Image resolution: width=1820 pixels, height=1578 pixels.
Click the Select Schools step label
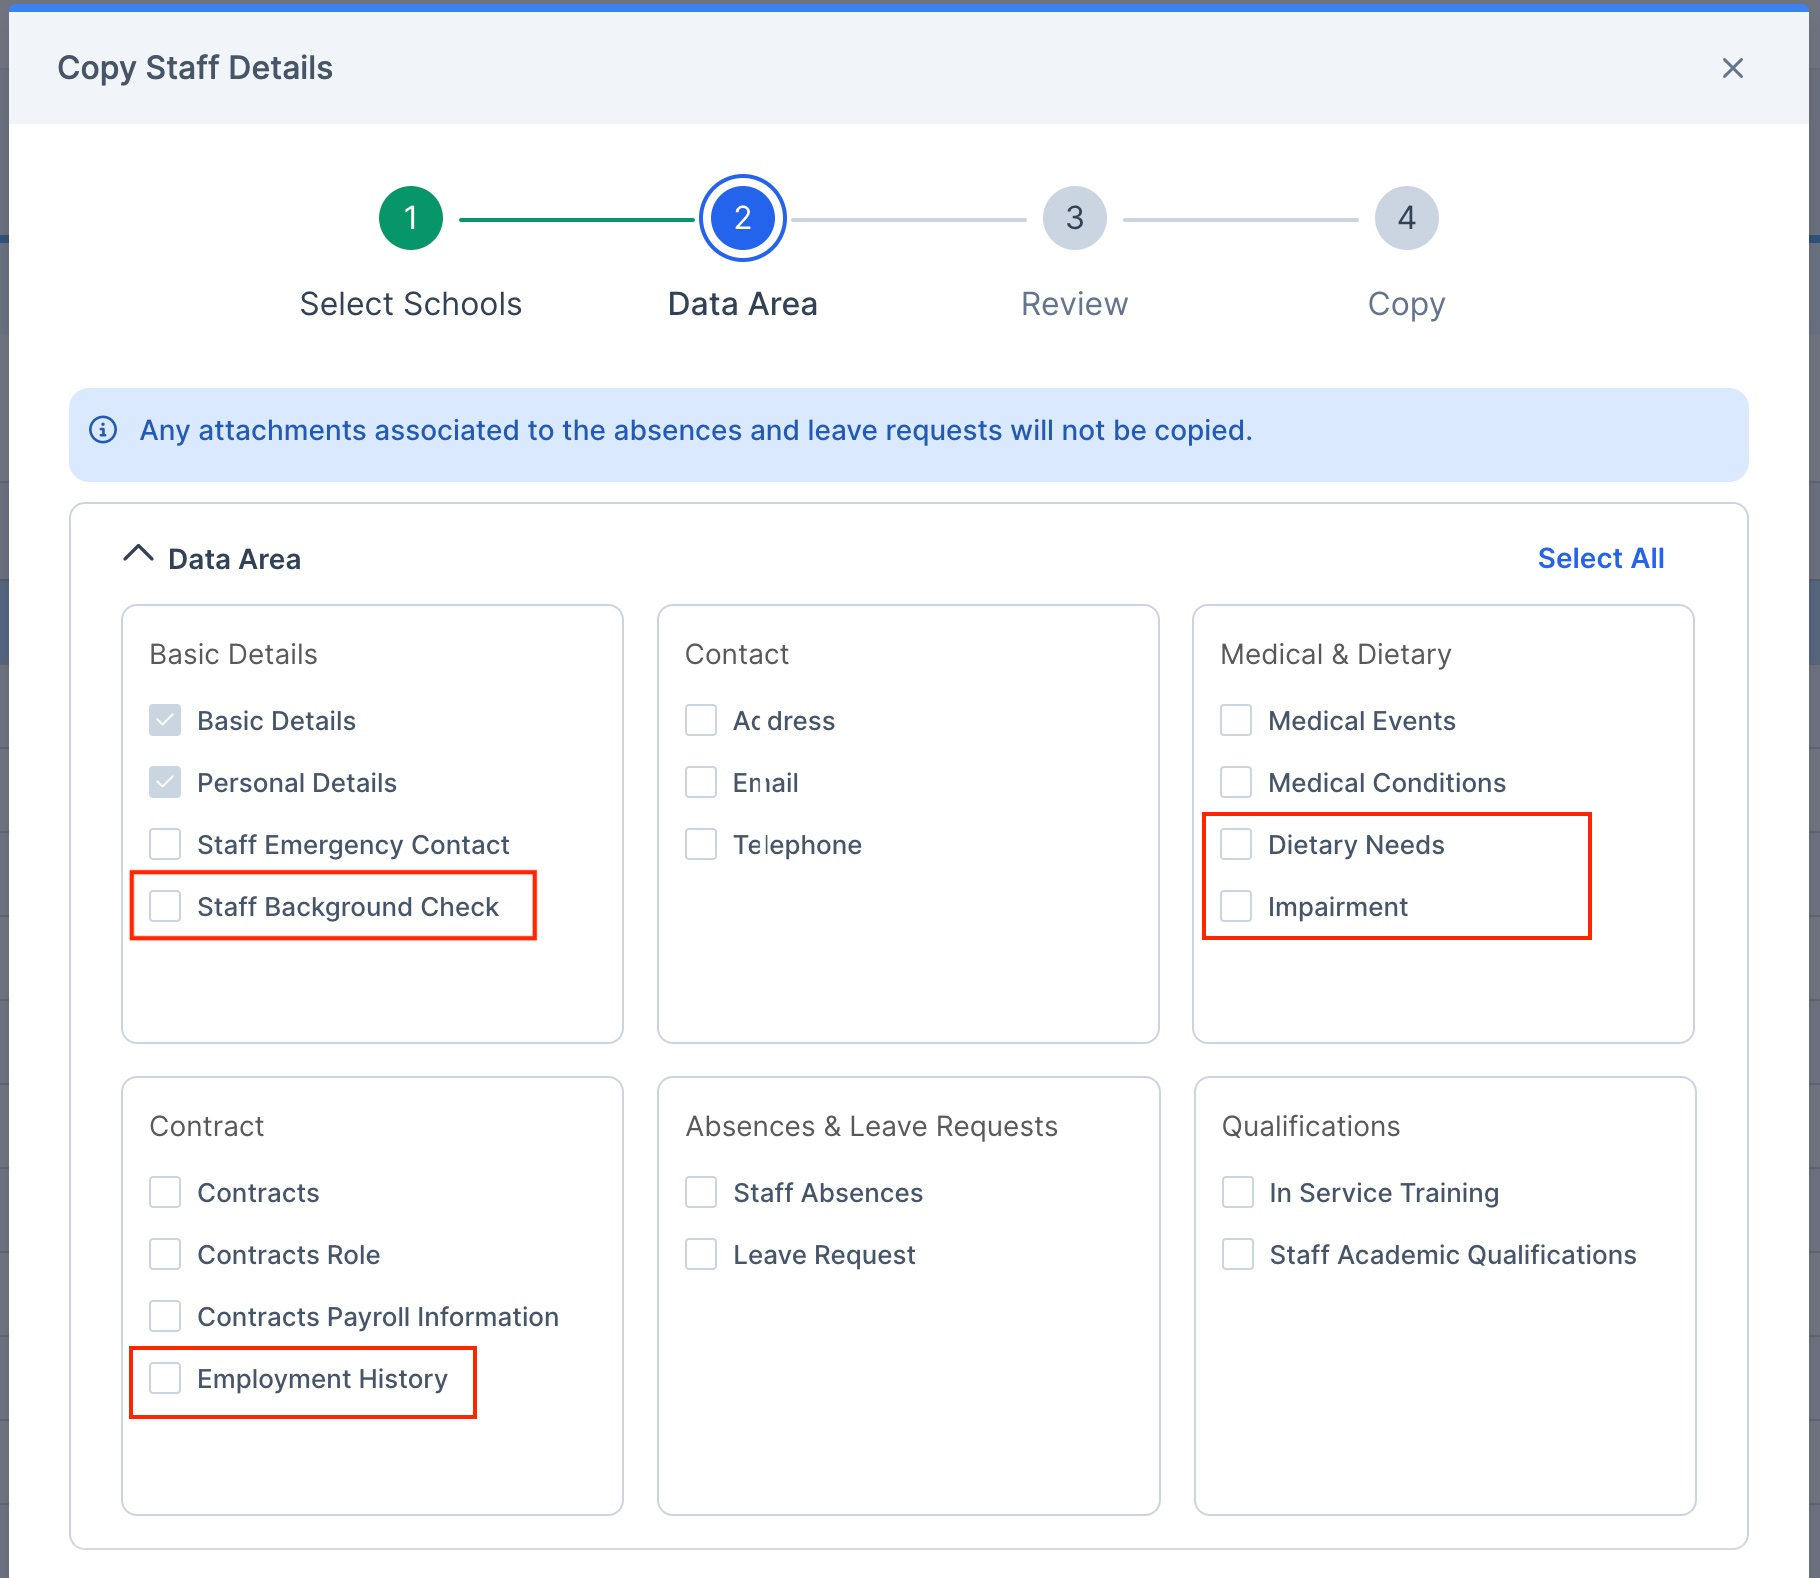coord(410,304)
